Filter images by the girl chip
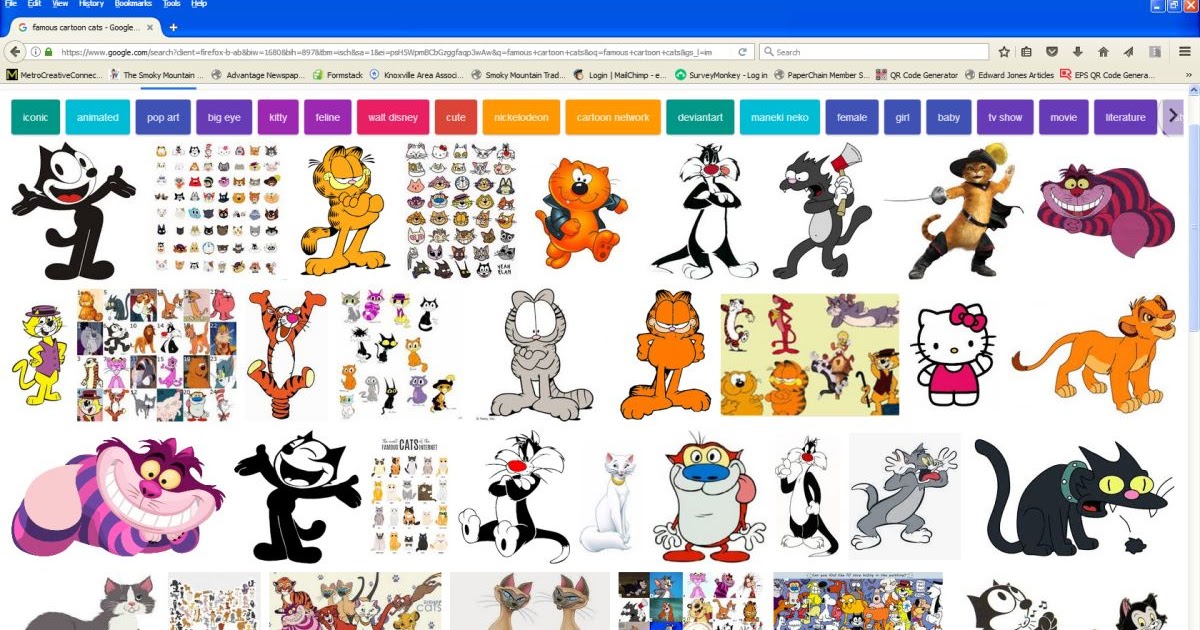This screenshot has height=630, width=1200. tap(902, 117)
